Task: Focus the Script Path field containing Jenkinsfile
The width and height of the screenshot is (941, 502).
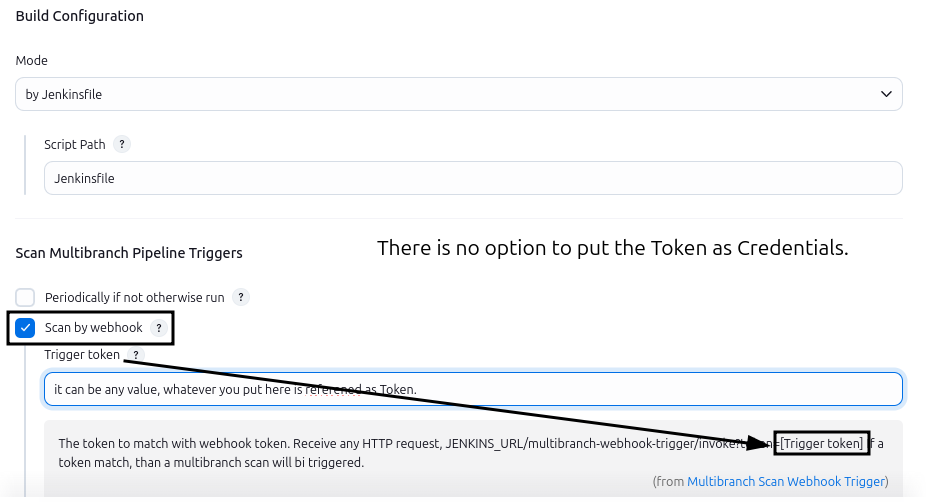Action: tap(473, 178)
